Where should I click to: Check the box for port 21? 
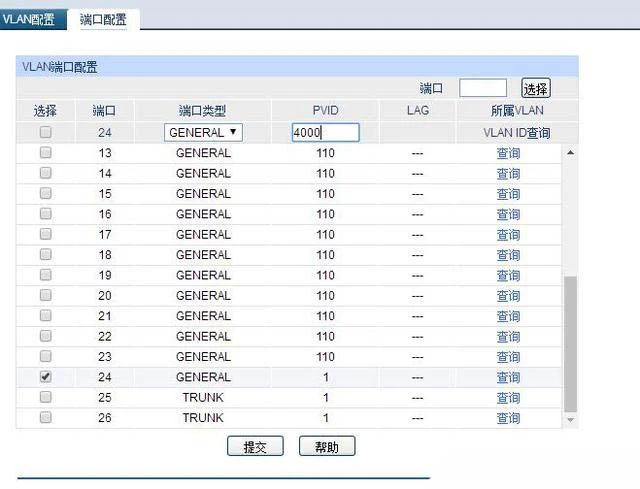coord(46,316)
